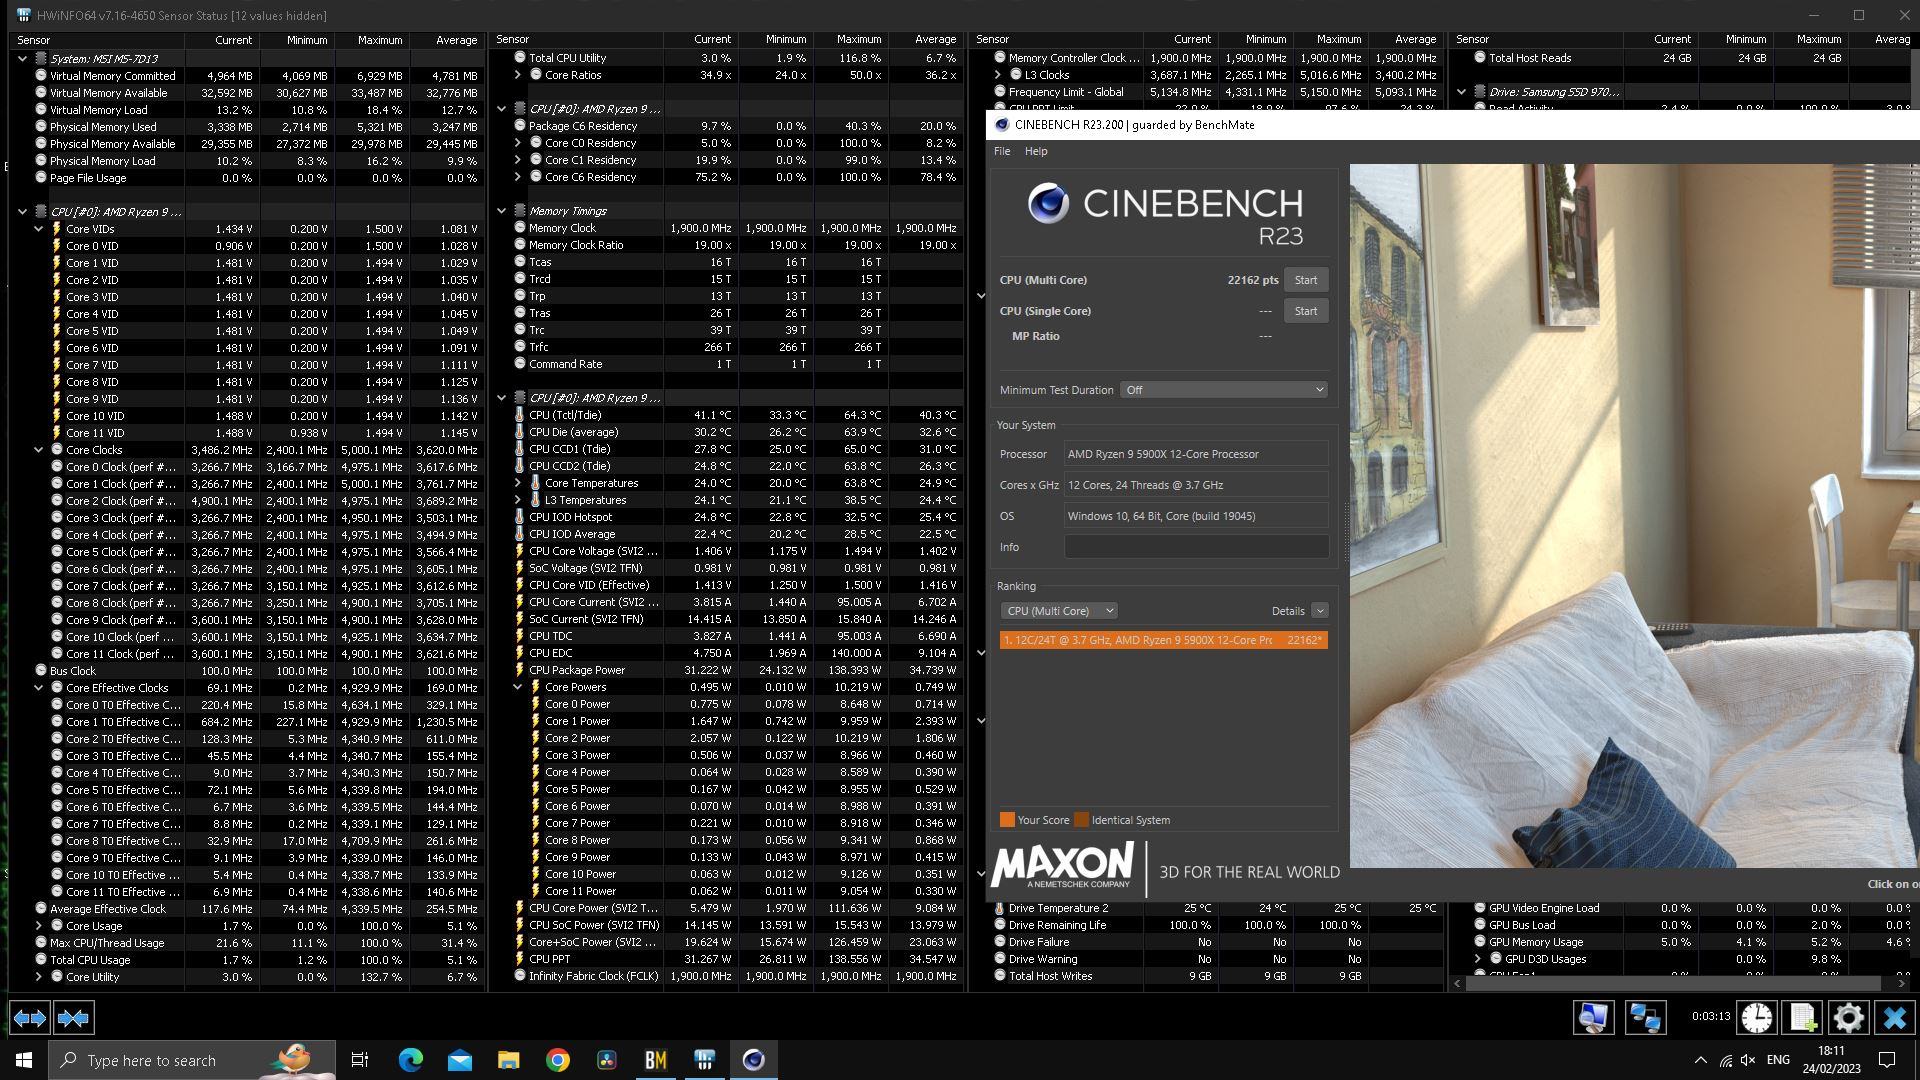Click muted volume tray icon
Image resolution: width=1920 pixels, height=1080 pixels.
click(x=1748, y=1060)
